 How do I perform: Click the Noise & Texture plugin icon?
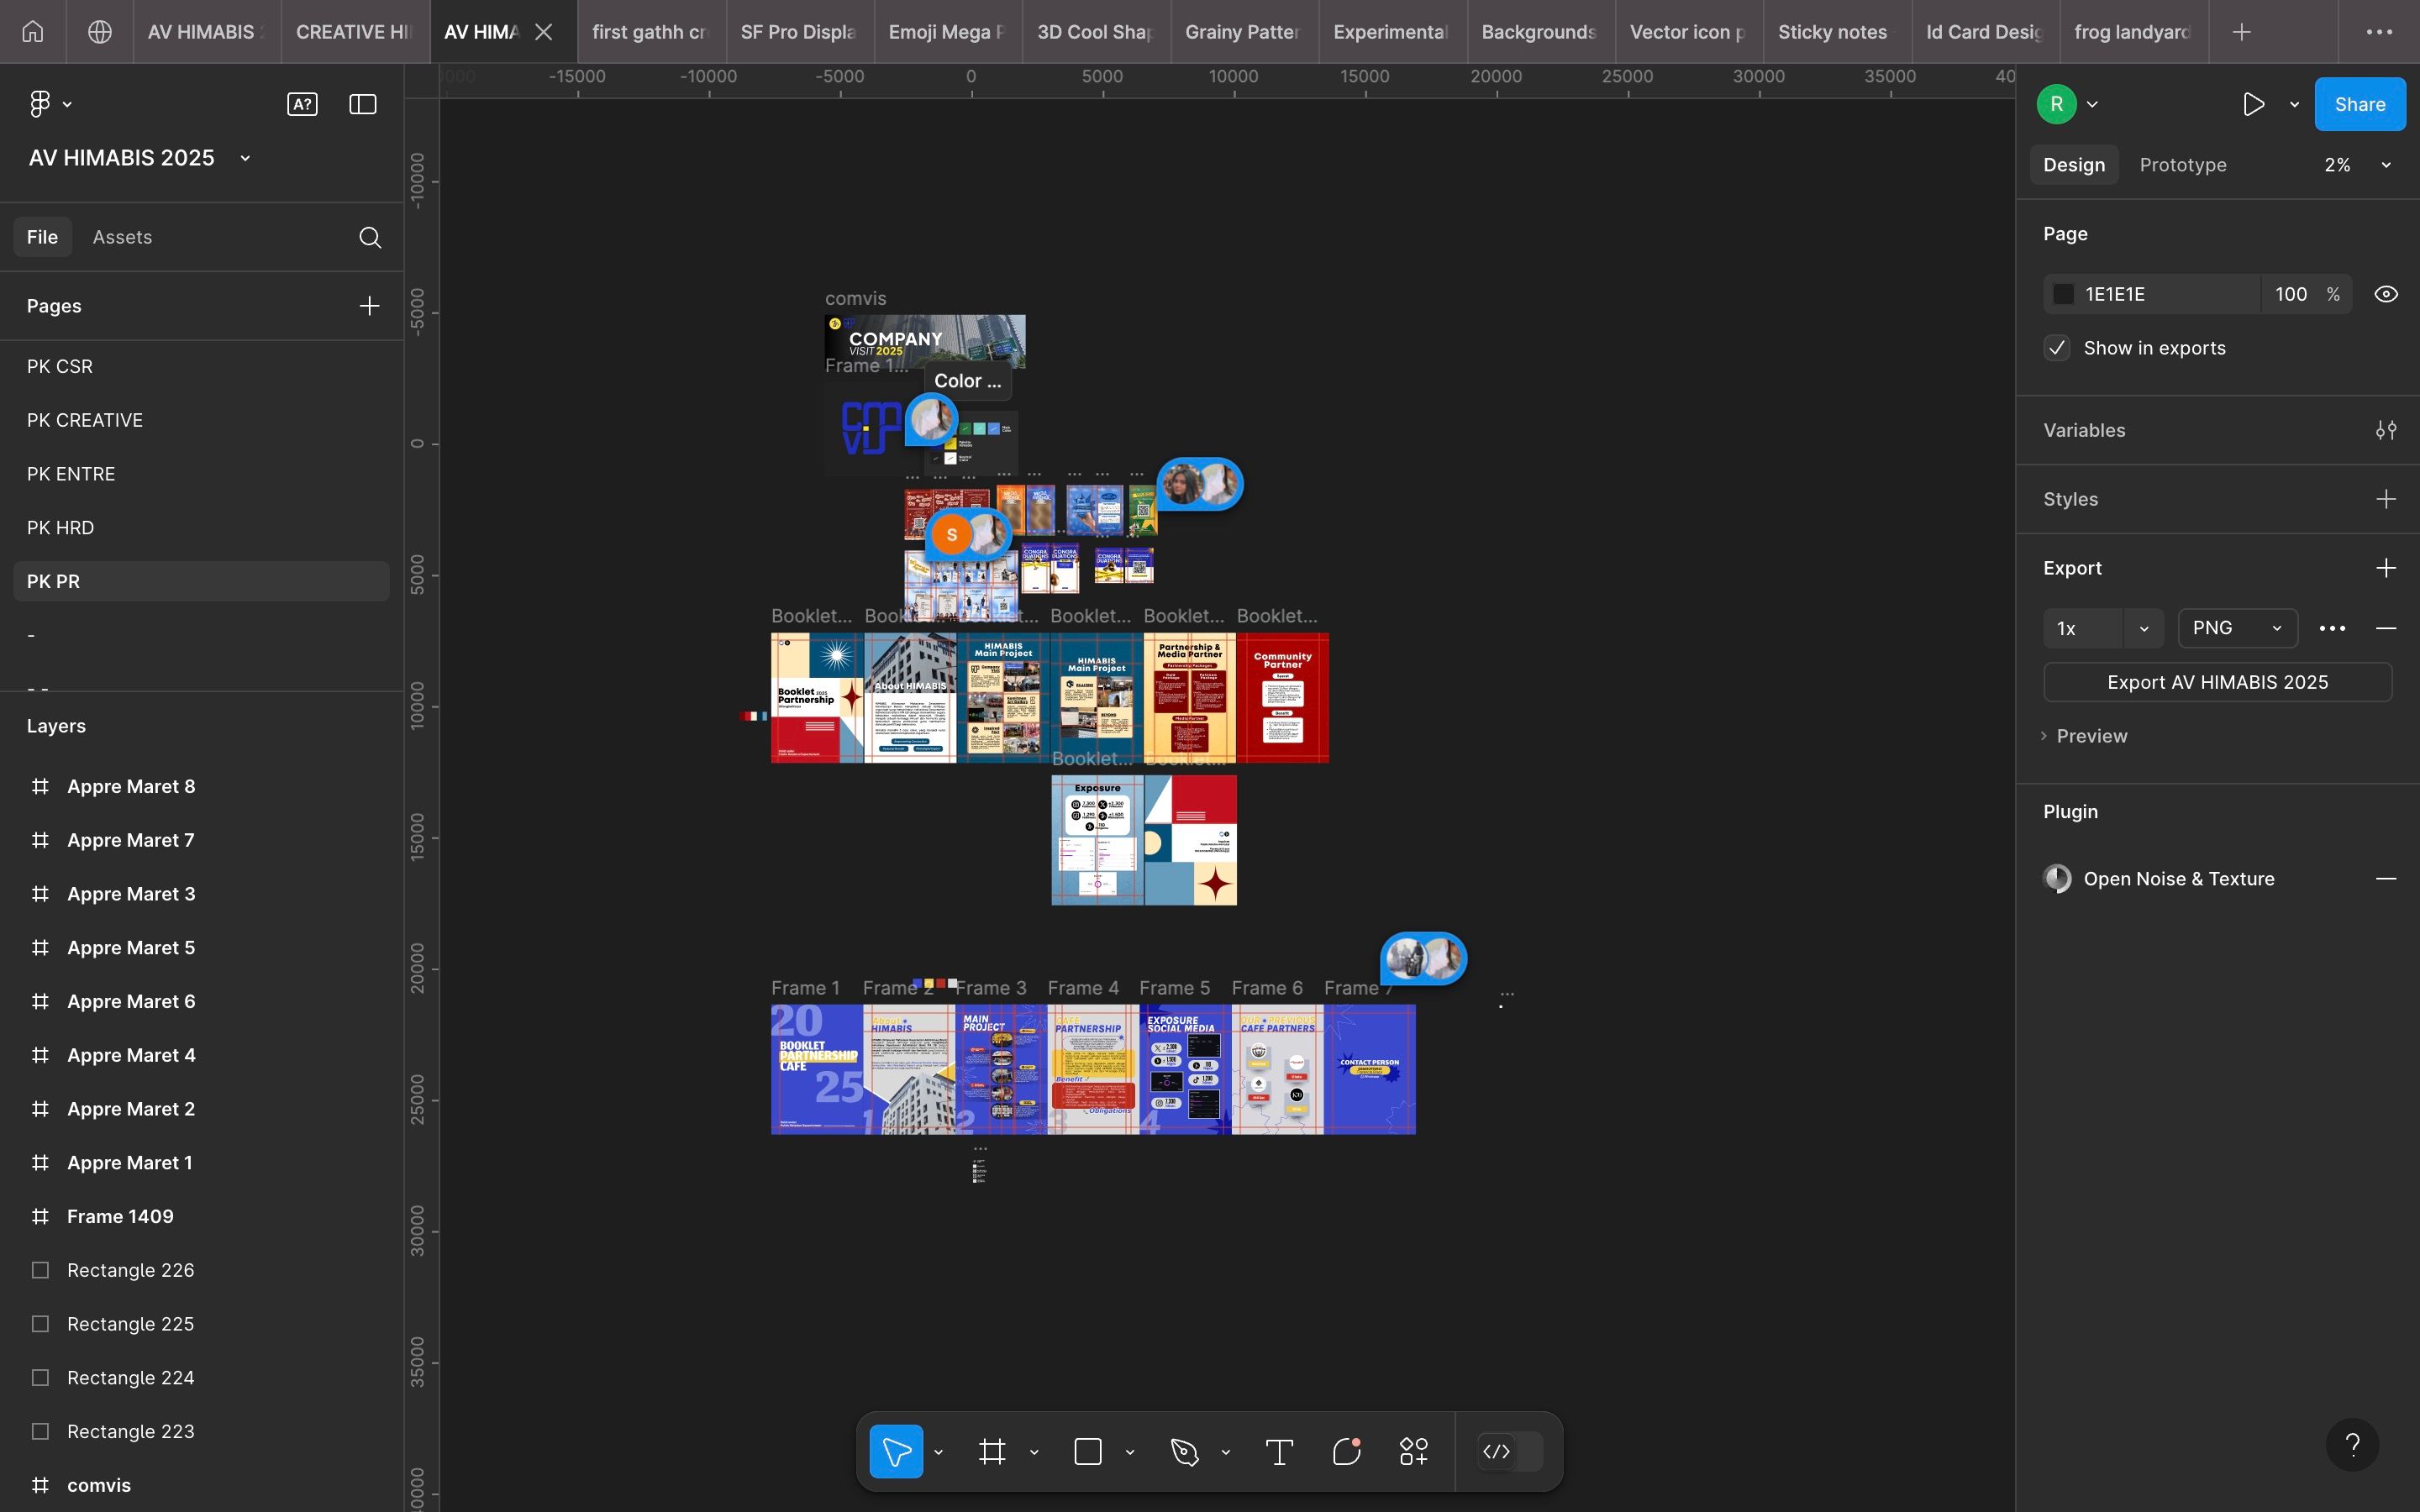(2057, 878)
